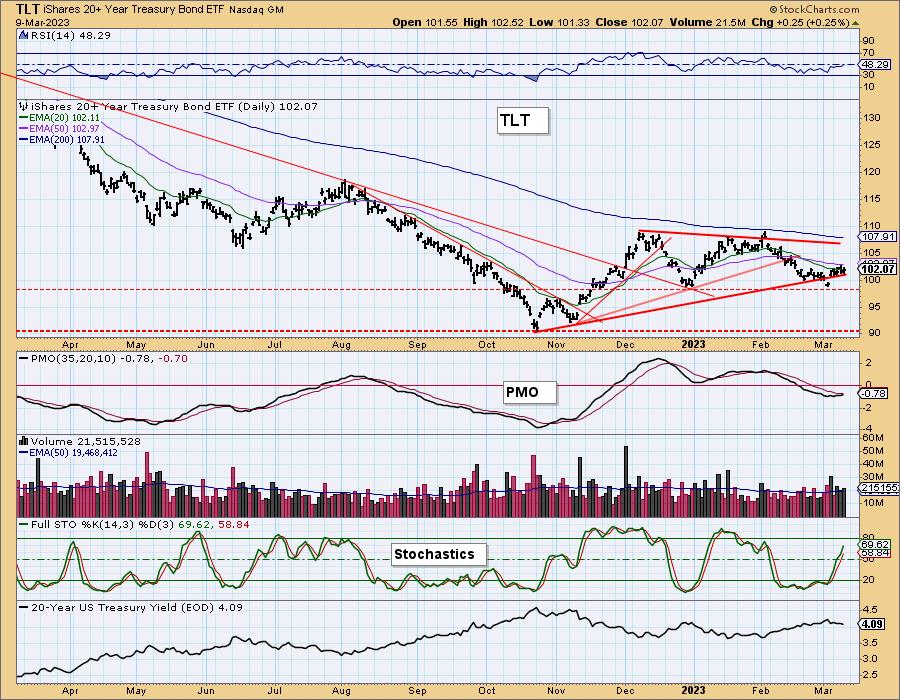Click the 130 price level on the price axis
The width and height of the screenshot is (900, 700).
(x=872, y=118)
